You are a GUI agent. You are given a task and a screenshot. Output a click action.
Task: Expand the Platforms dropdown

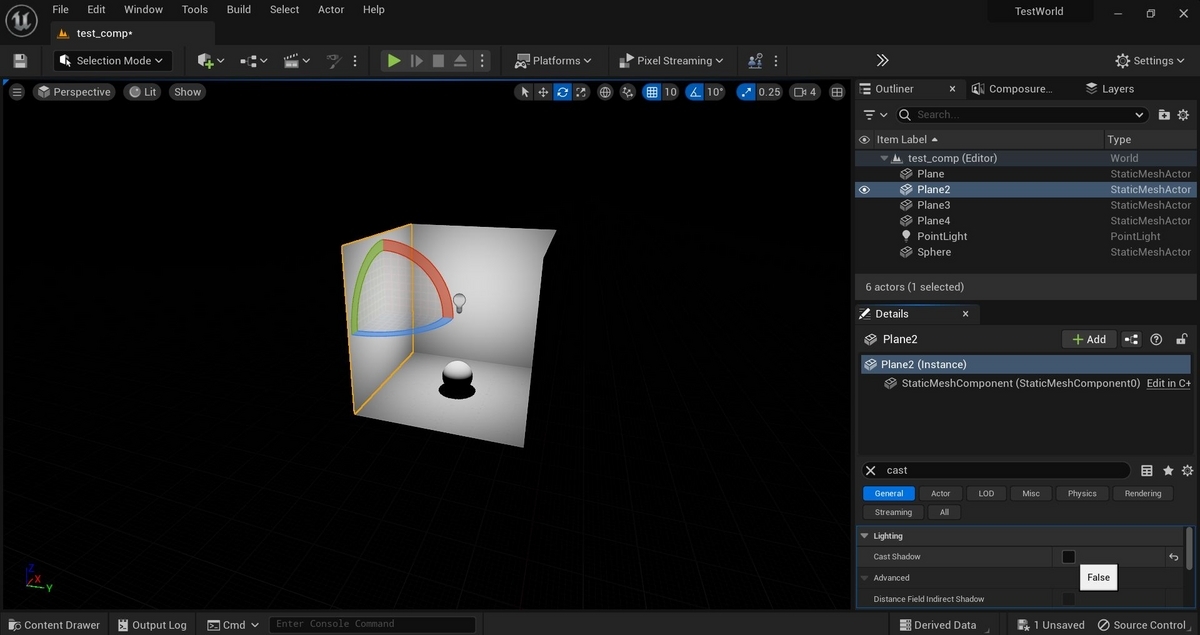[553, 61]
